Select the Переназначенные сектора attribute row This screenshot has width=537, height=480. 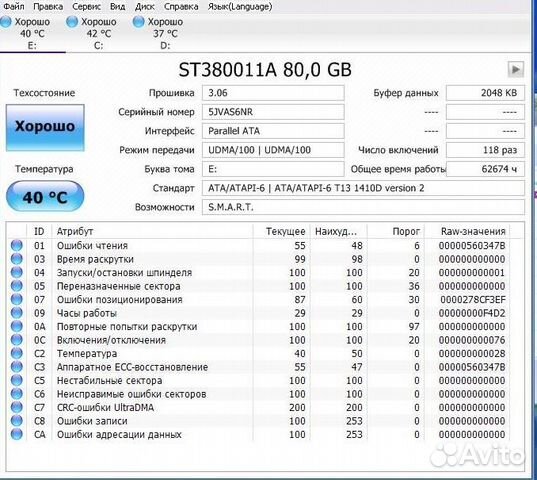[x=259, y=286]
